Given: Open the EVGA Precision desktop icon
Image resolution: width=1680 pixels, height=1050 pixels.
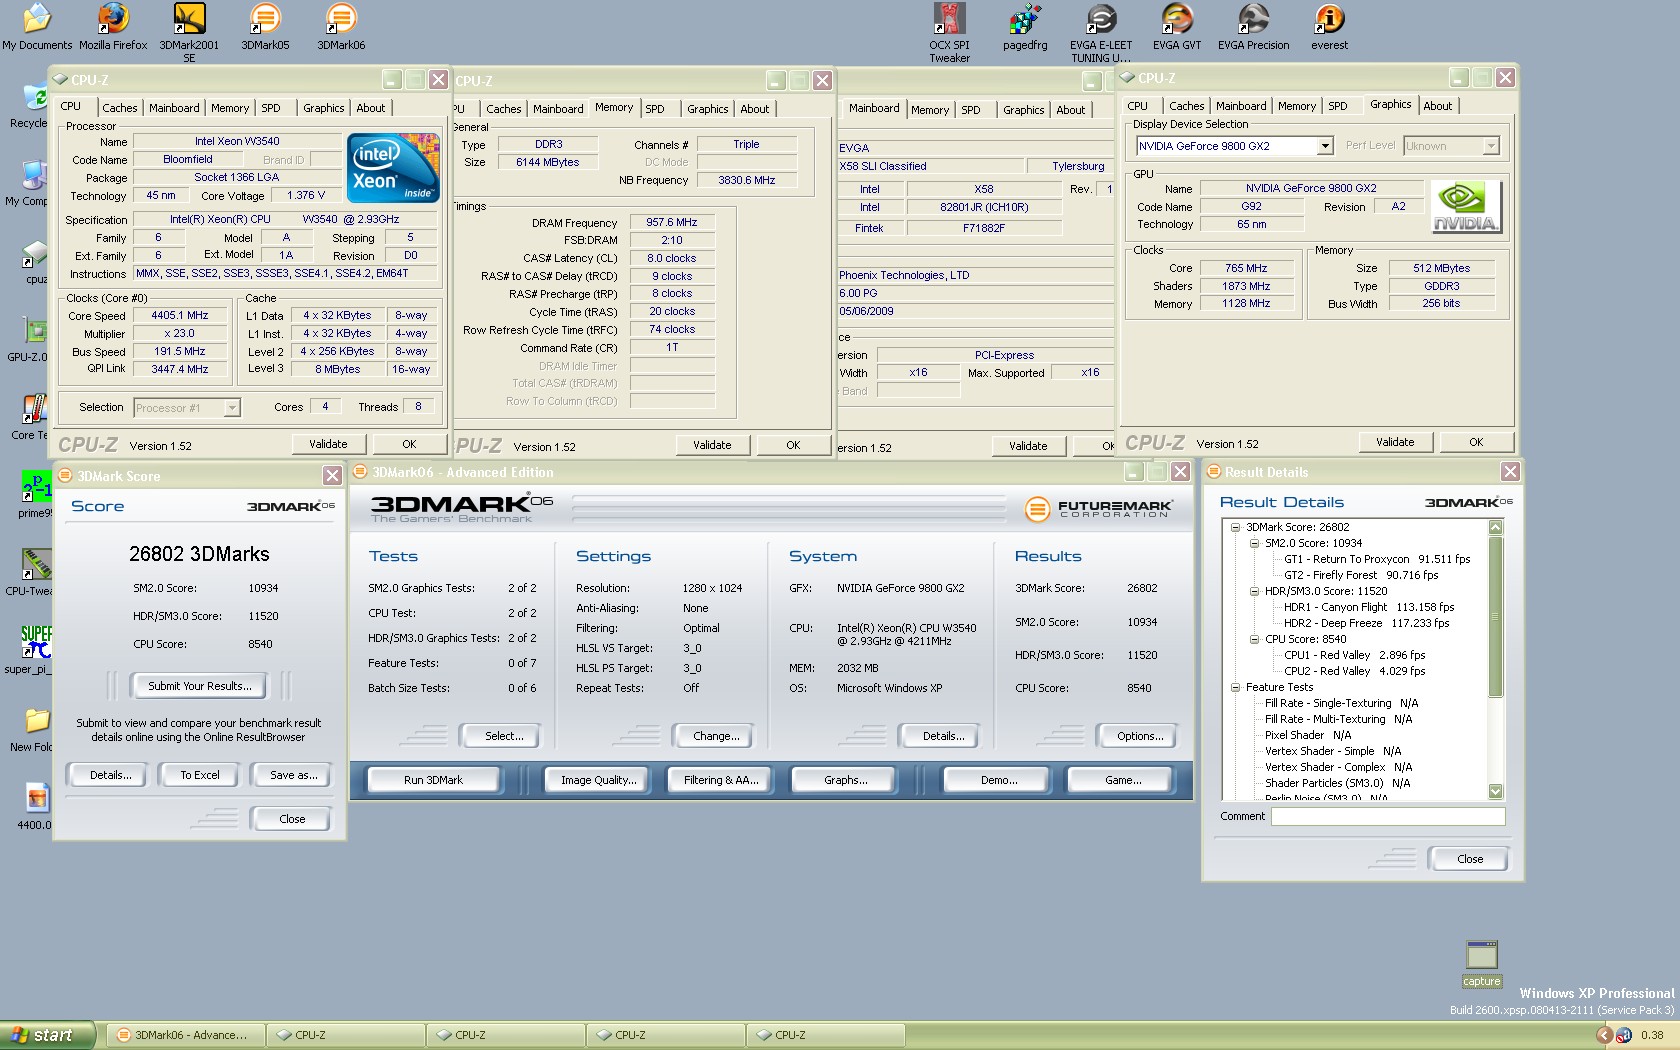Looking at the screenshot, I should pyautogui.click(x=1253, y=27).
